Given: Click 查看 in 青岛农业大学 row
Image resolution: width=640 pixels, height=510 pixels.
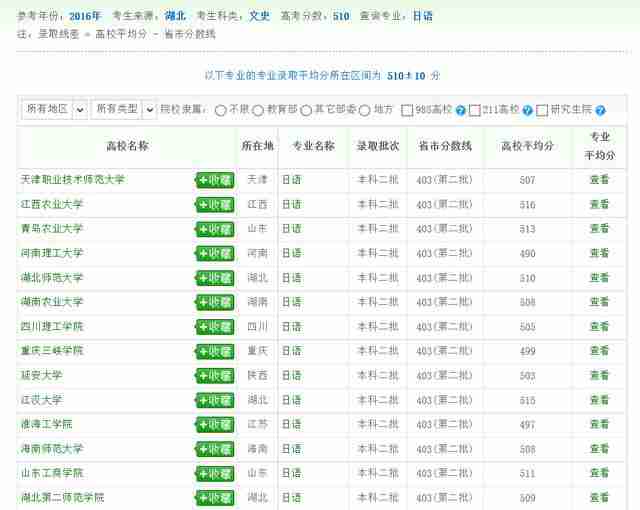Looking at the screenshot, I should pos(599,228).
